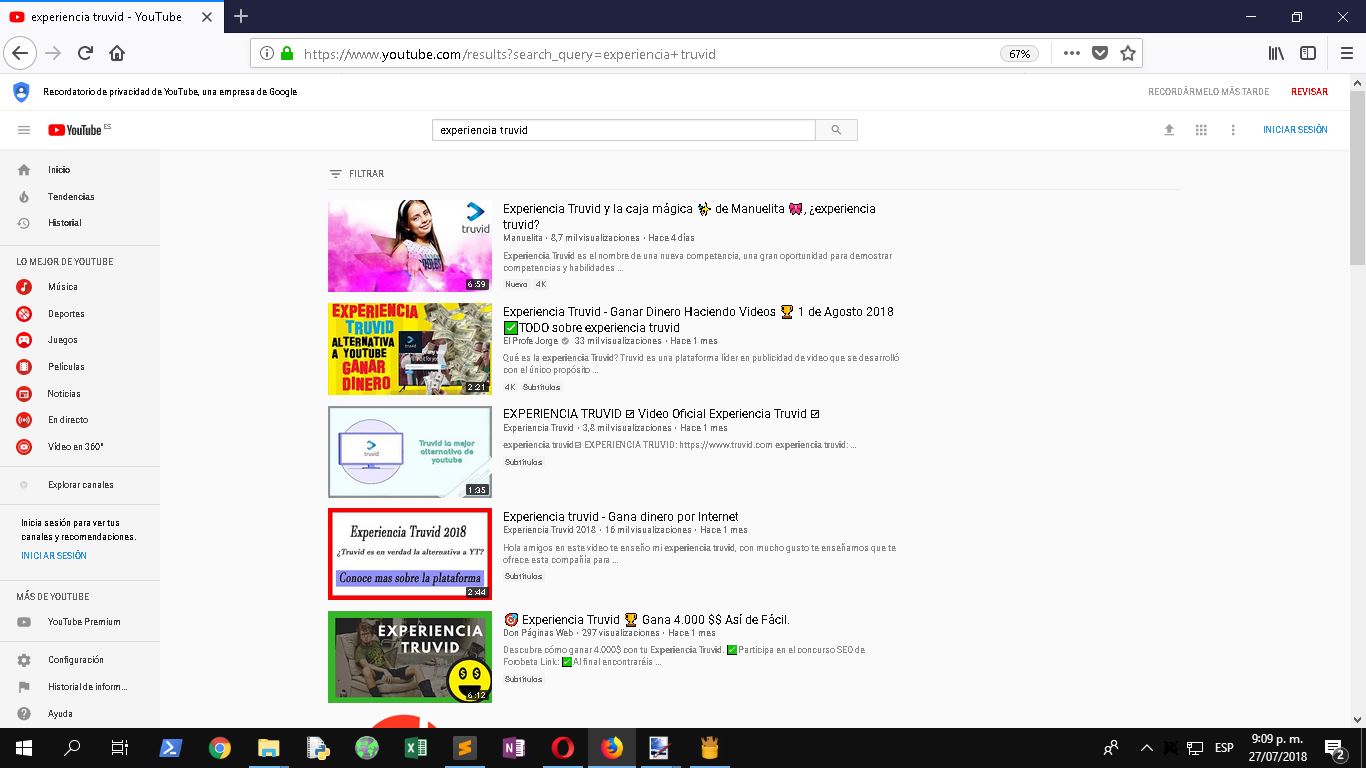The image size is (1366, 768).
Task: Click the Firefox address bar URL
Action: (509, 54)
